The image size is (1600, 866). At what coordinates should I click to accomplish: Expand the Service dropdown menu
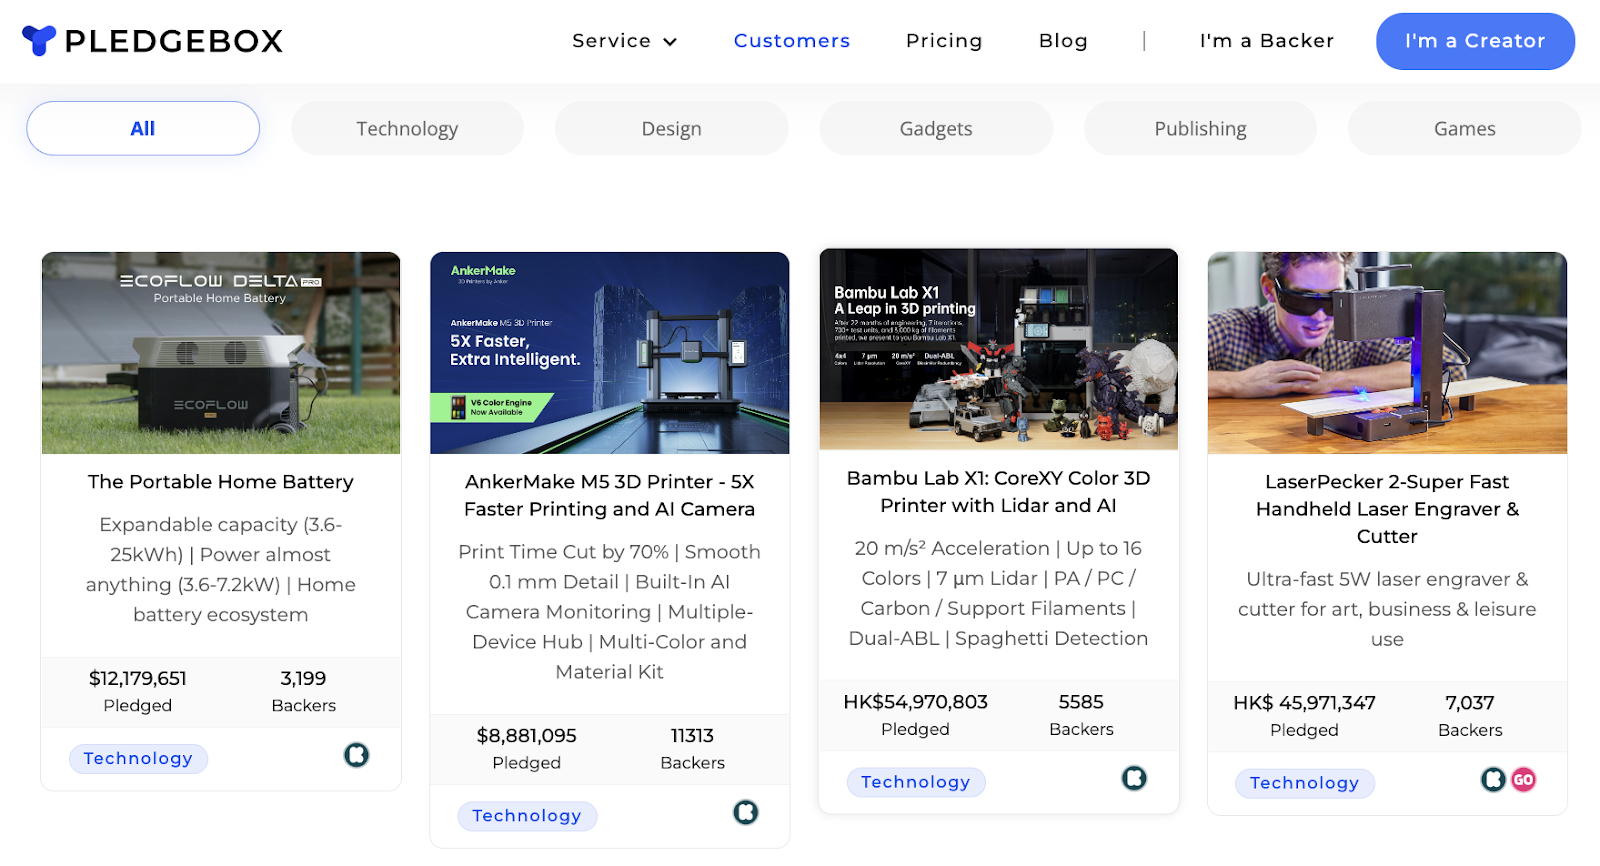coord(624,41)
